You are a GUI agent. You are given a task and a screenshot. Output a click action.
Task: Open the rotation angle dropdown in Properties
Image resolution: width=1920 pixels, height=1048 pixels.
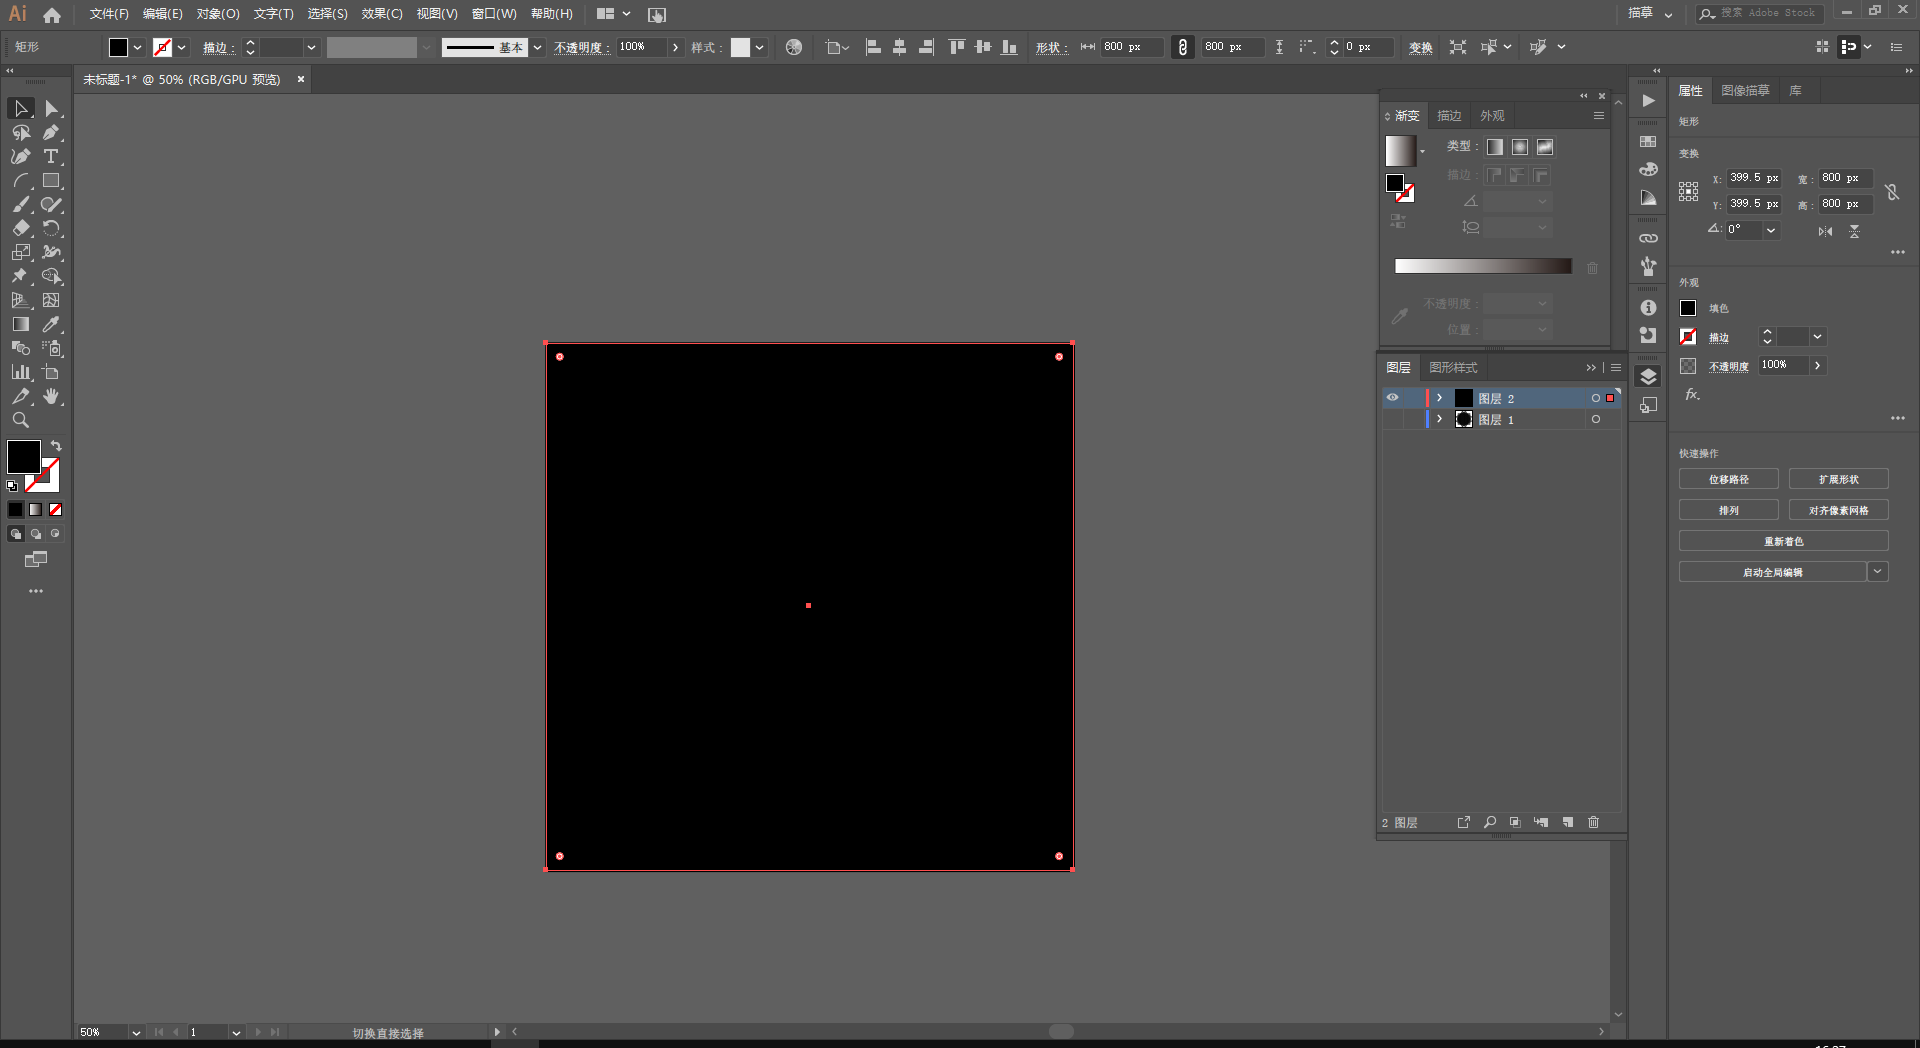(x=1771, y=230)
